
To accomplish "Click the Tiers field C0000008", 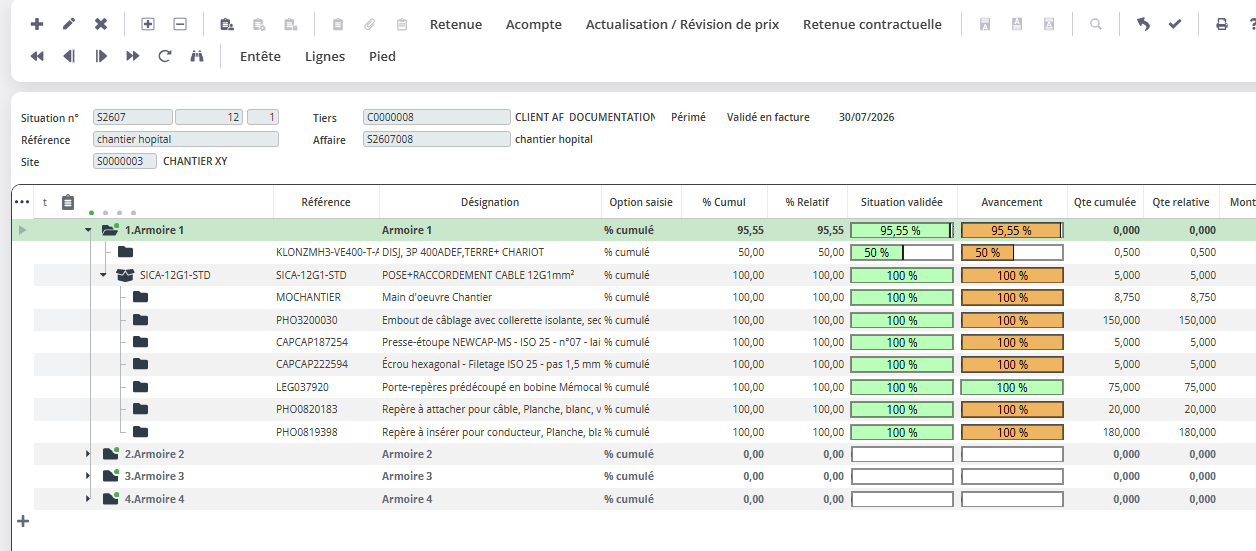I will (437, 117).
